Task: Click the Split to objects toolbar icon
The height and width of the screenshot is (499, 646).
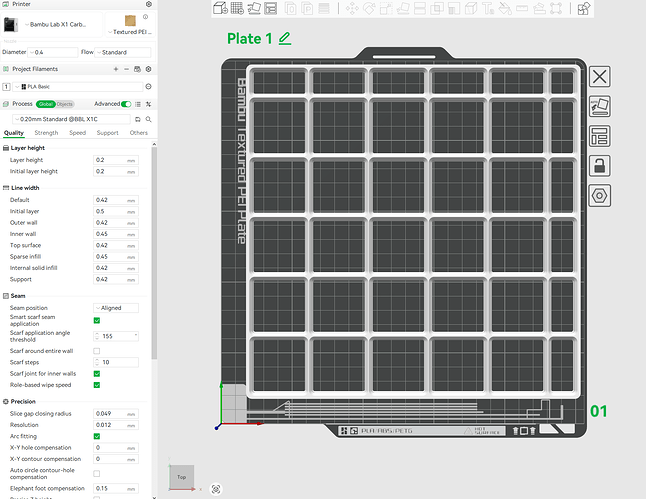Action: tap(290, 8)
